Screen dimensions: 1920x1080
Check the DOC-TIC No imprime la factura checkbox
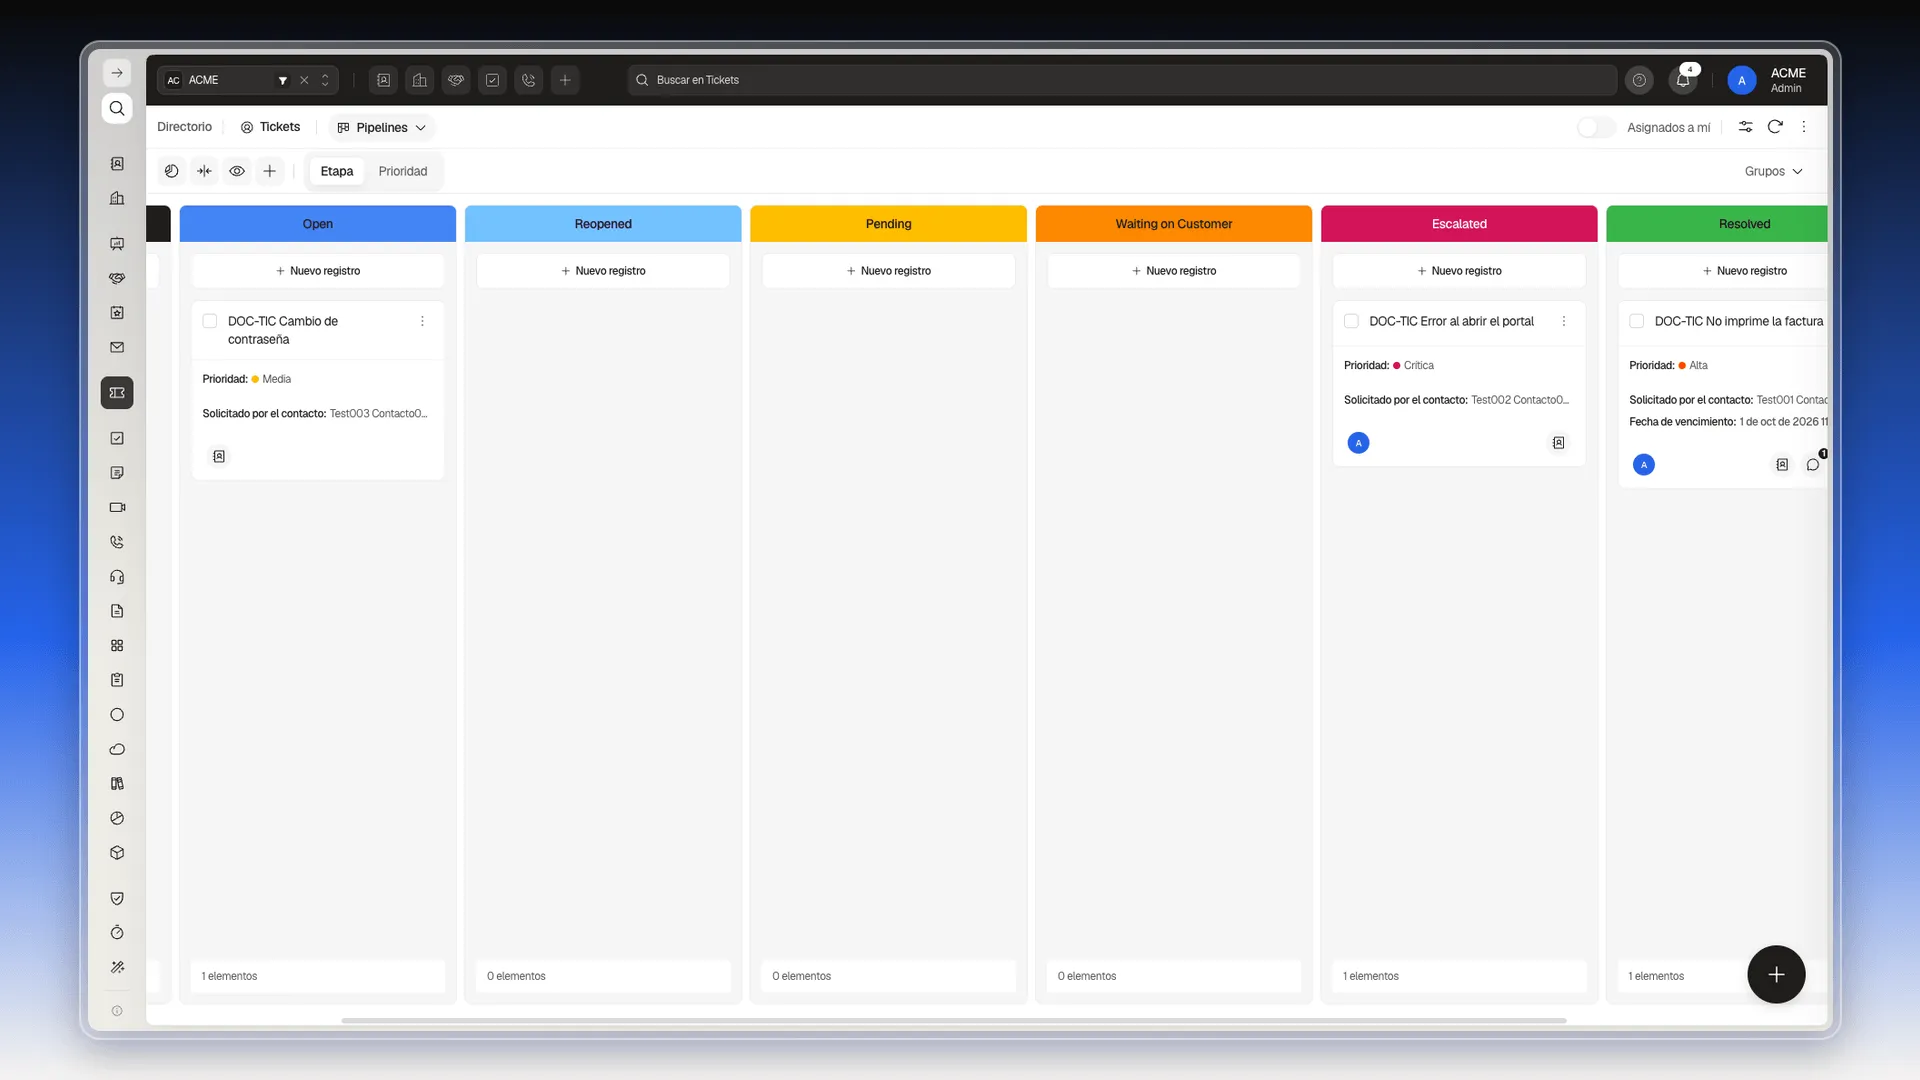(1637, 321)
